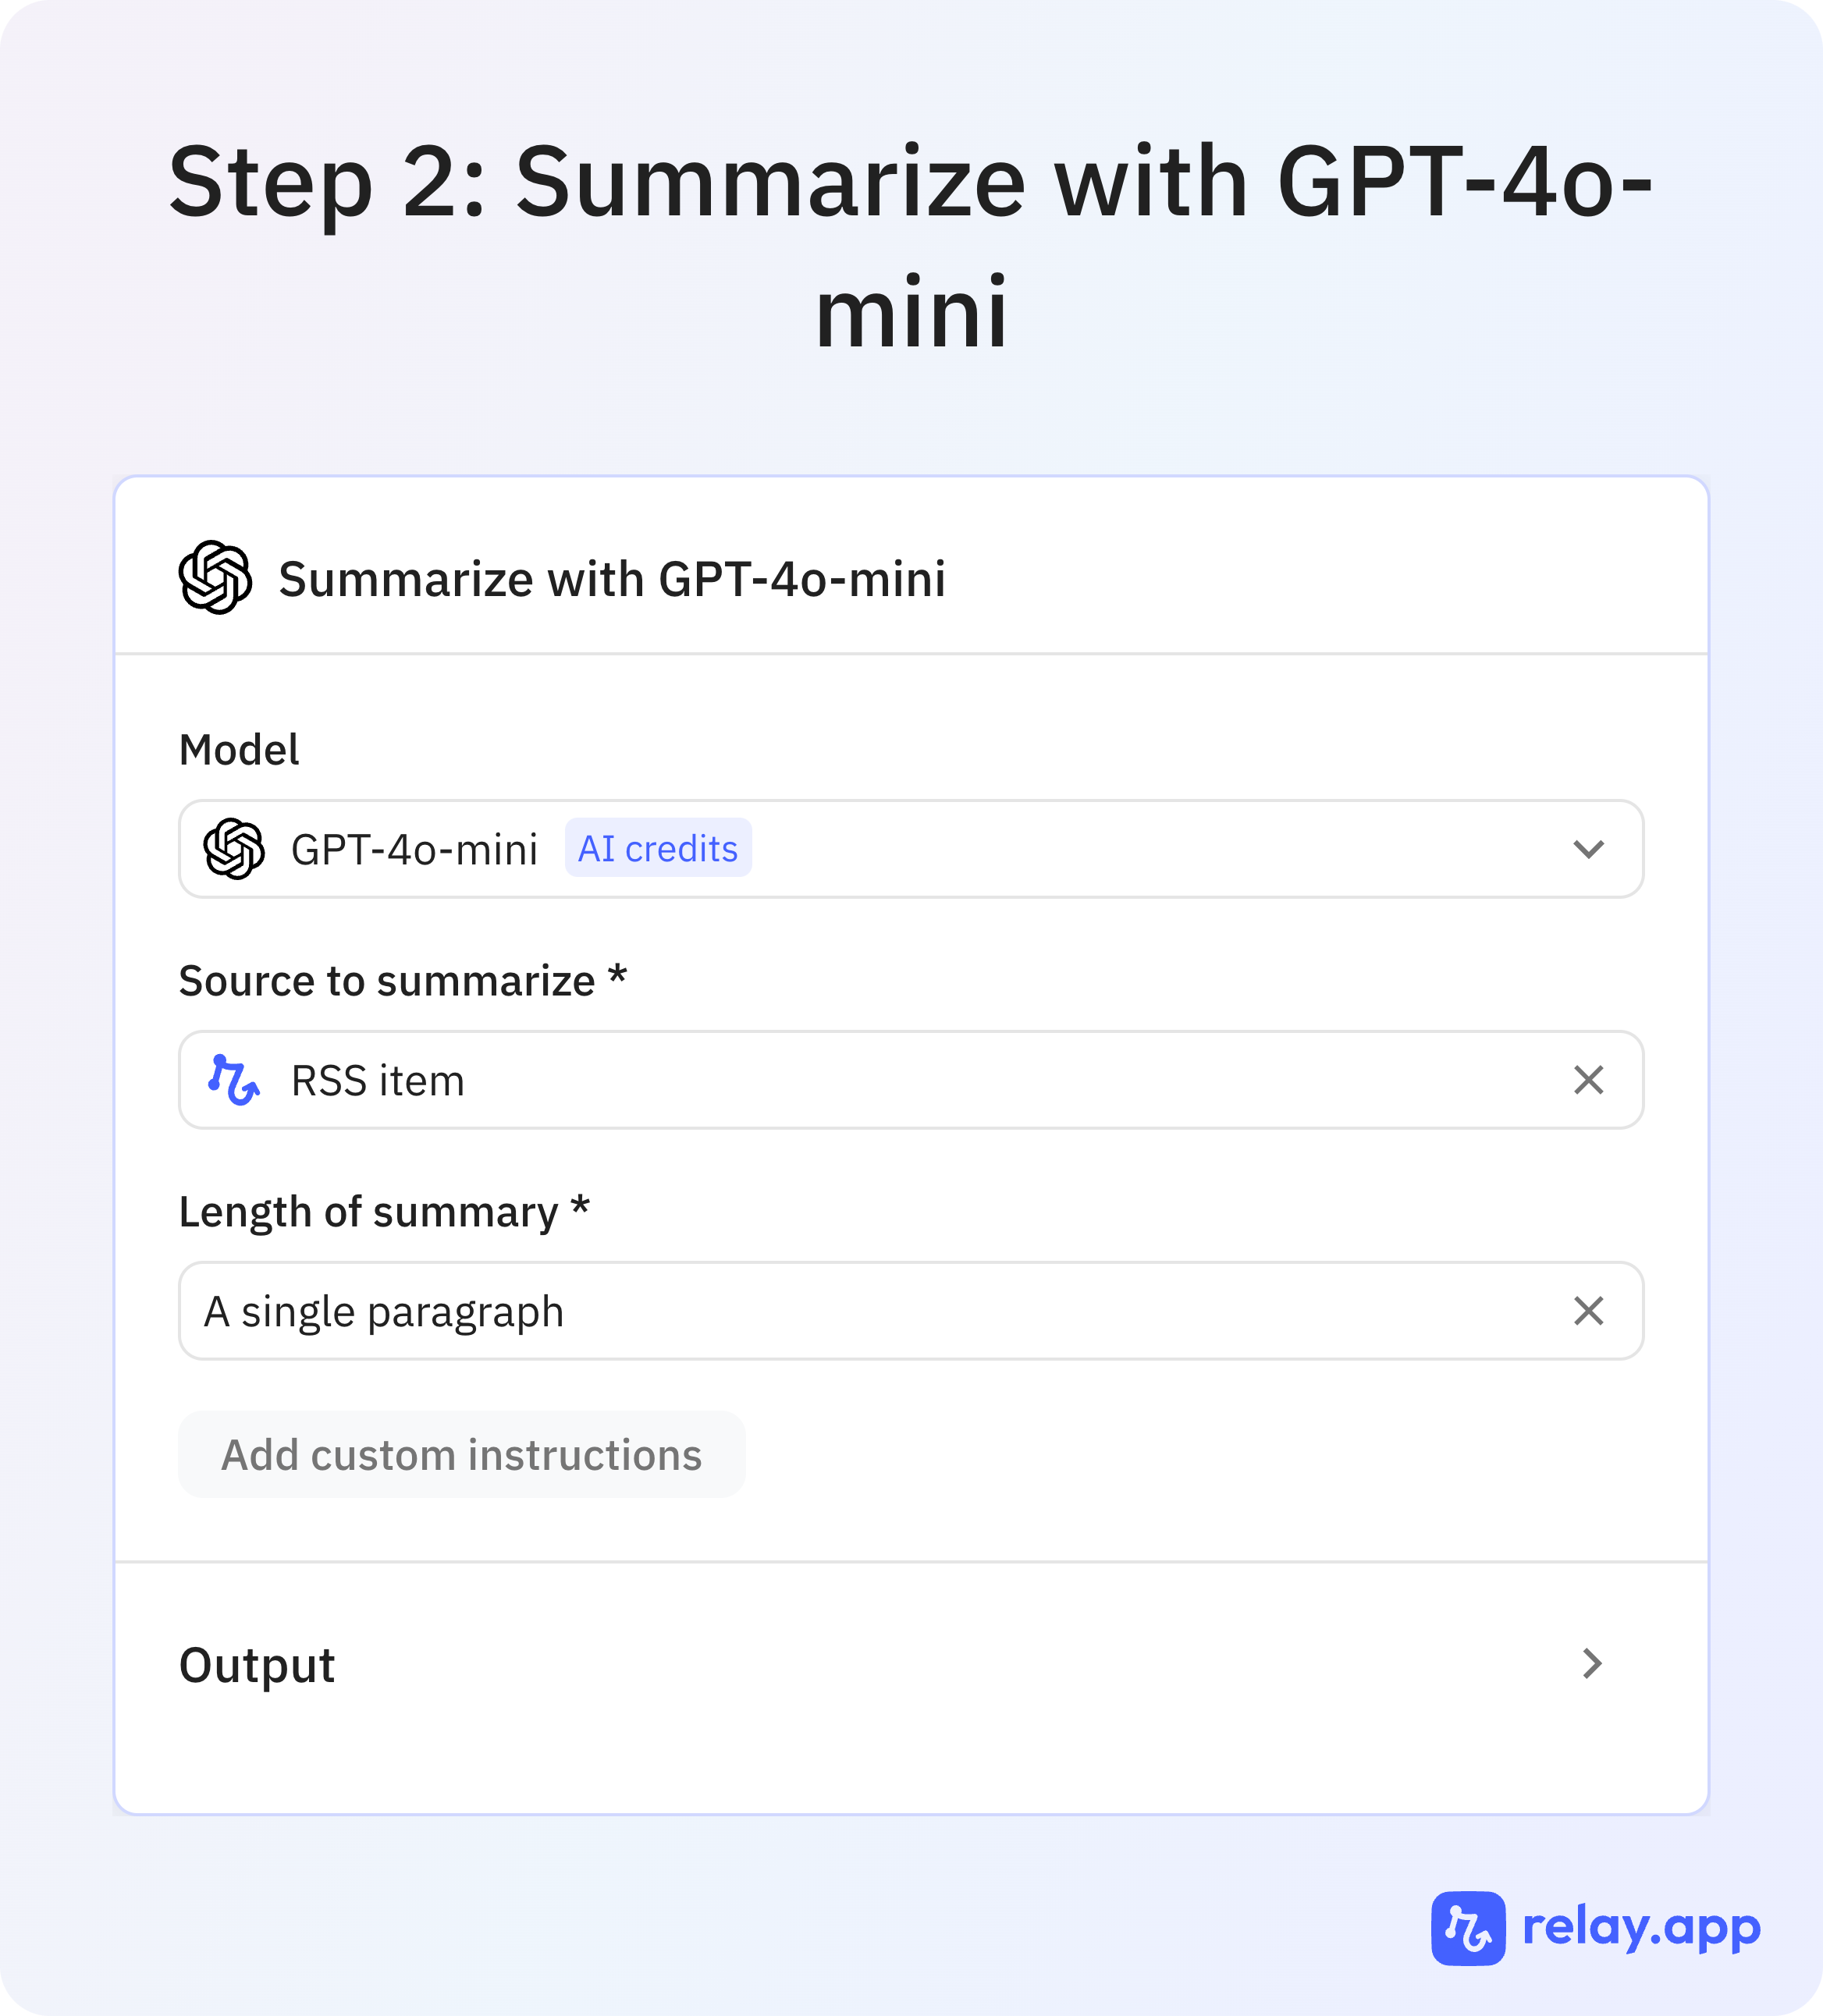Select the Summarize with GPT-4o-mini header
Screen dimensions: 1823x2016
(613, 578)
